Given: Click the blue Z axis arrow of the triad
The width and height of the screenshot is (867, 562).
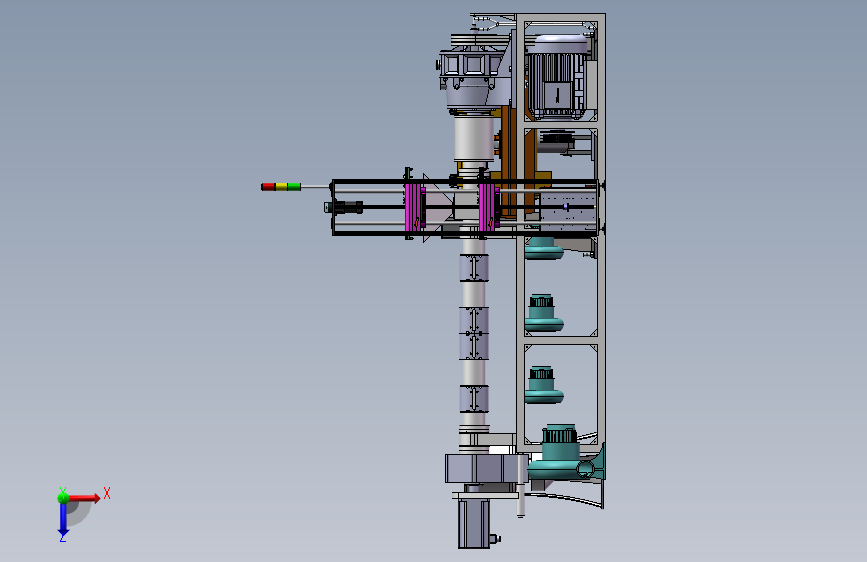Looking at the screenshot, I should [63, 520].
